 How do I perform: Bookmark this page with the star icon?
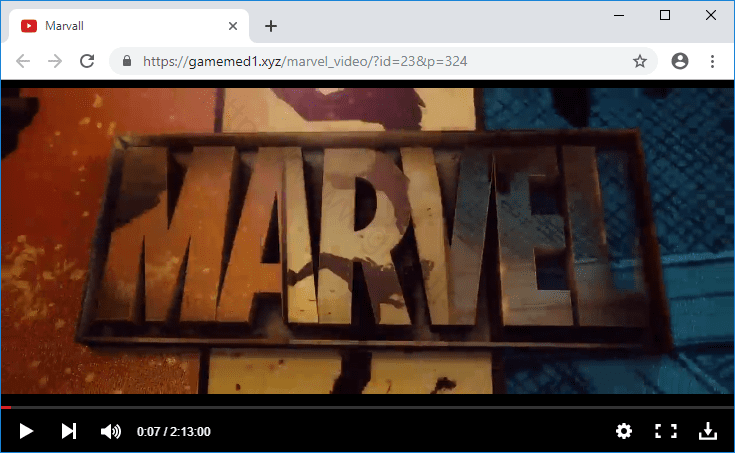[x=640, y=61]
